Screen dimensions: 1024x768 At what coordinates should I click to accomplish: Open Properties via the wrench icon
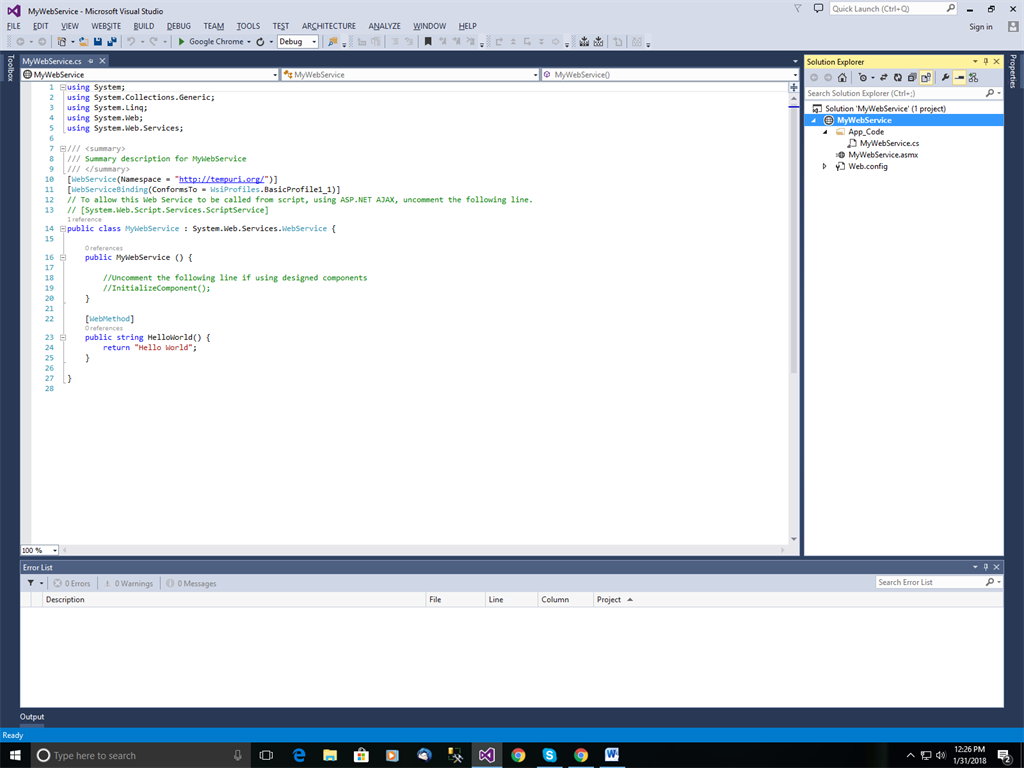point(945,77)
